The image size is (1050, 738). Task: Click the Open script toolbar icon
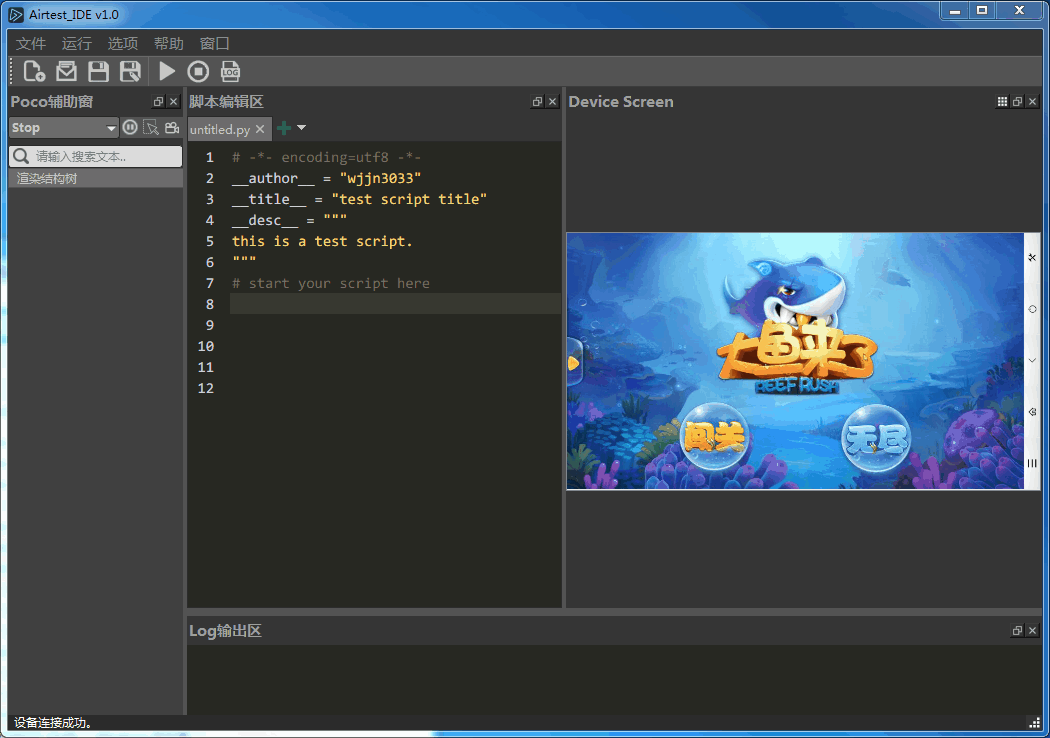click(66, 71)
